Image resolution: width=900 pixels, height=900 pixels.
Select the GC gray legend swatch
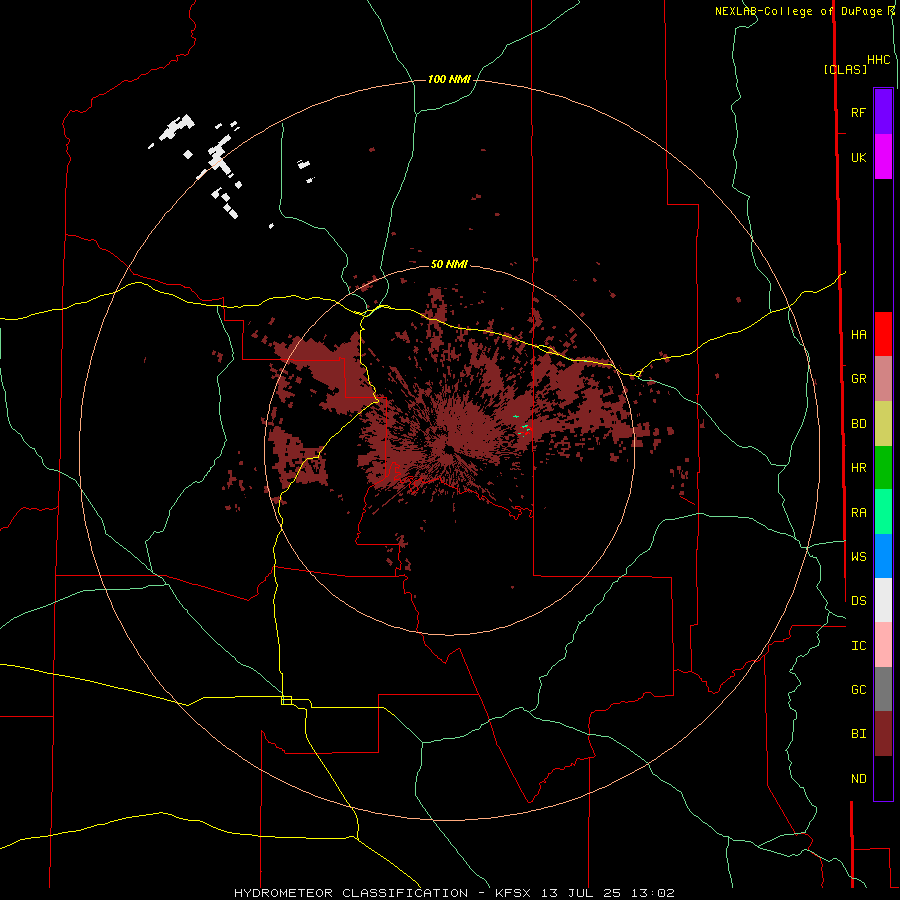click(883, 689)
